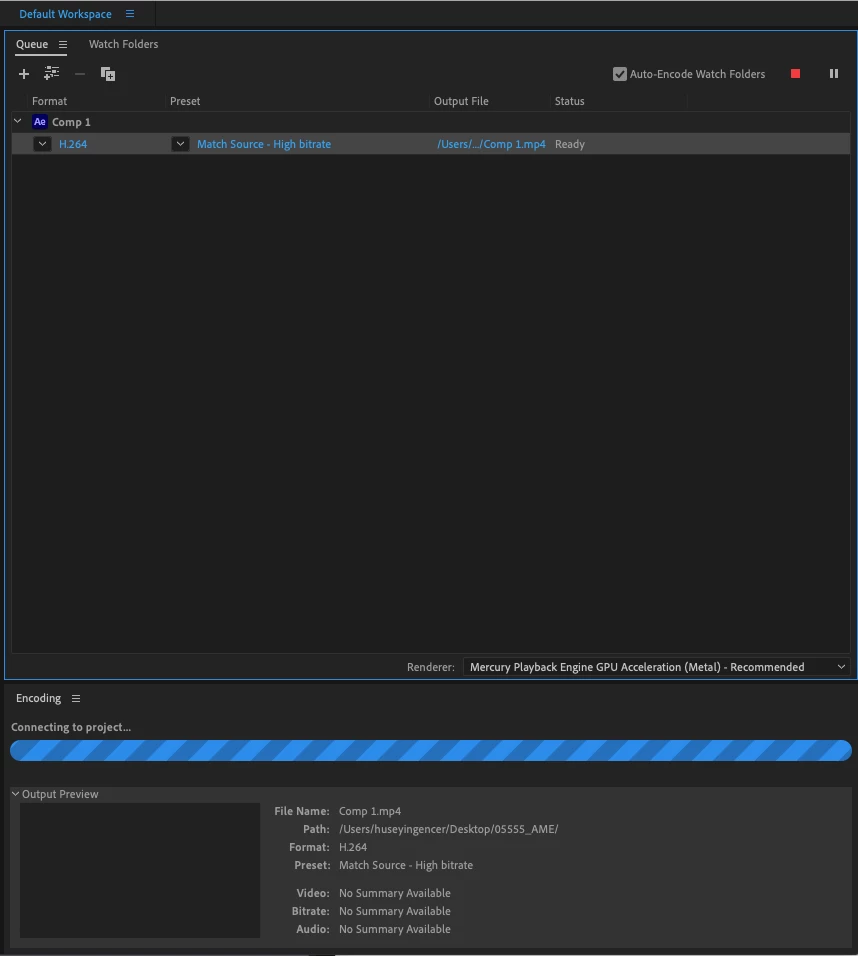Click the Bitrate No Summary Available text

click(x=395, y=911)
